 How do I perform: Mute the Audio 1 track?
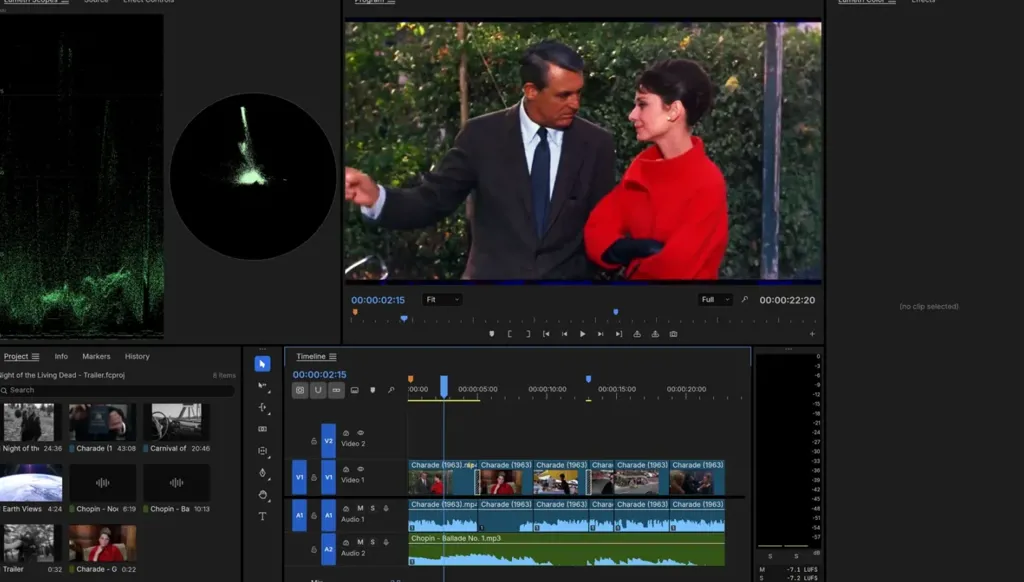click(x=360, y=508)
